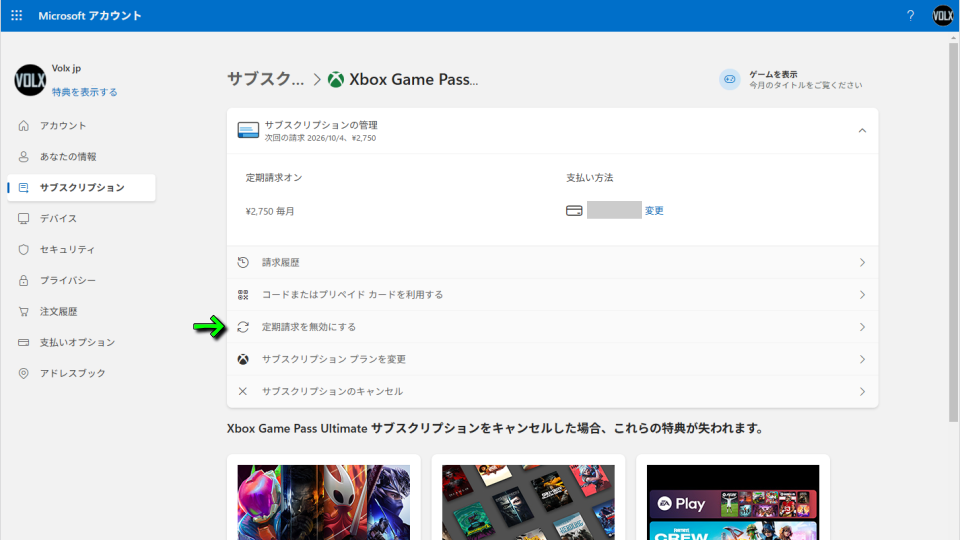Click the Xbox icon beside プランを変更

(243, 359)
